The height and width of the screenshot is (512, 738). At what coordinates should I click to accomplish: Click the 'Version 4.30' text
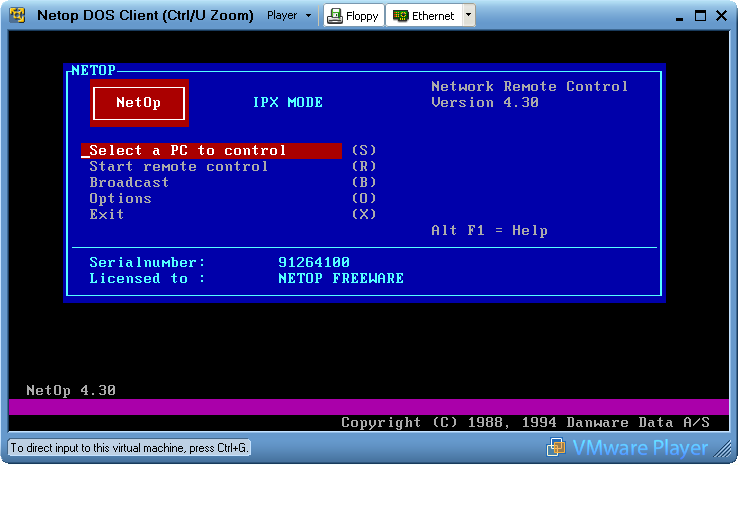tap(485, 103)
